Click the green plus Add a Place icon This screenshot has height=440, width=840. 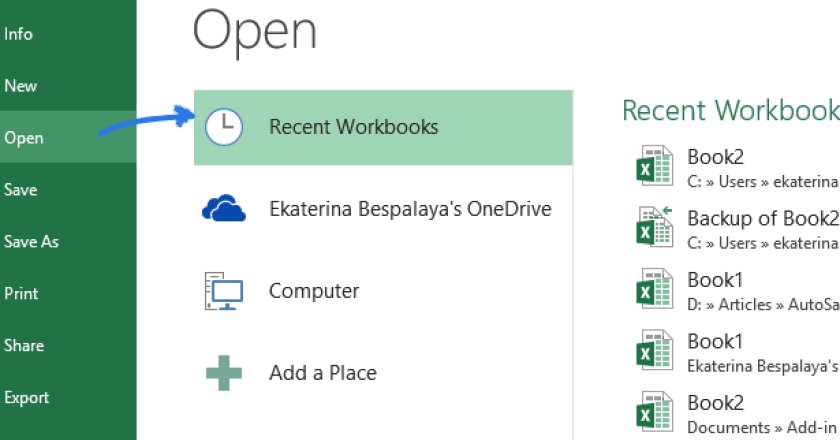click(223, 373)
